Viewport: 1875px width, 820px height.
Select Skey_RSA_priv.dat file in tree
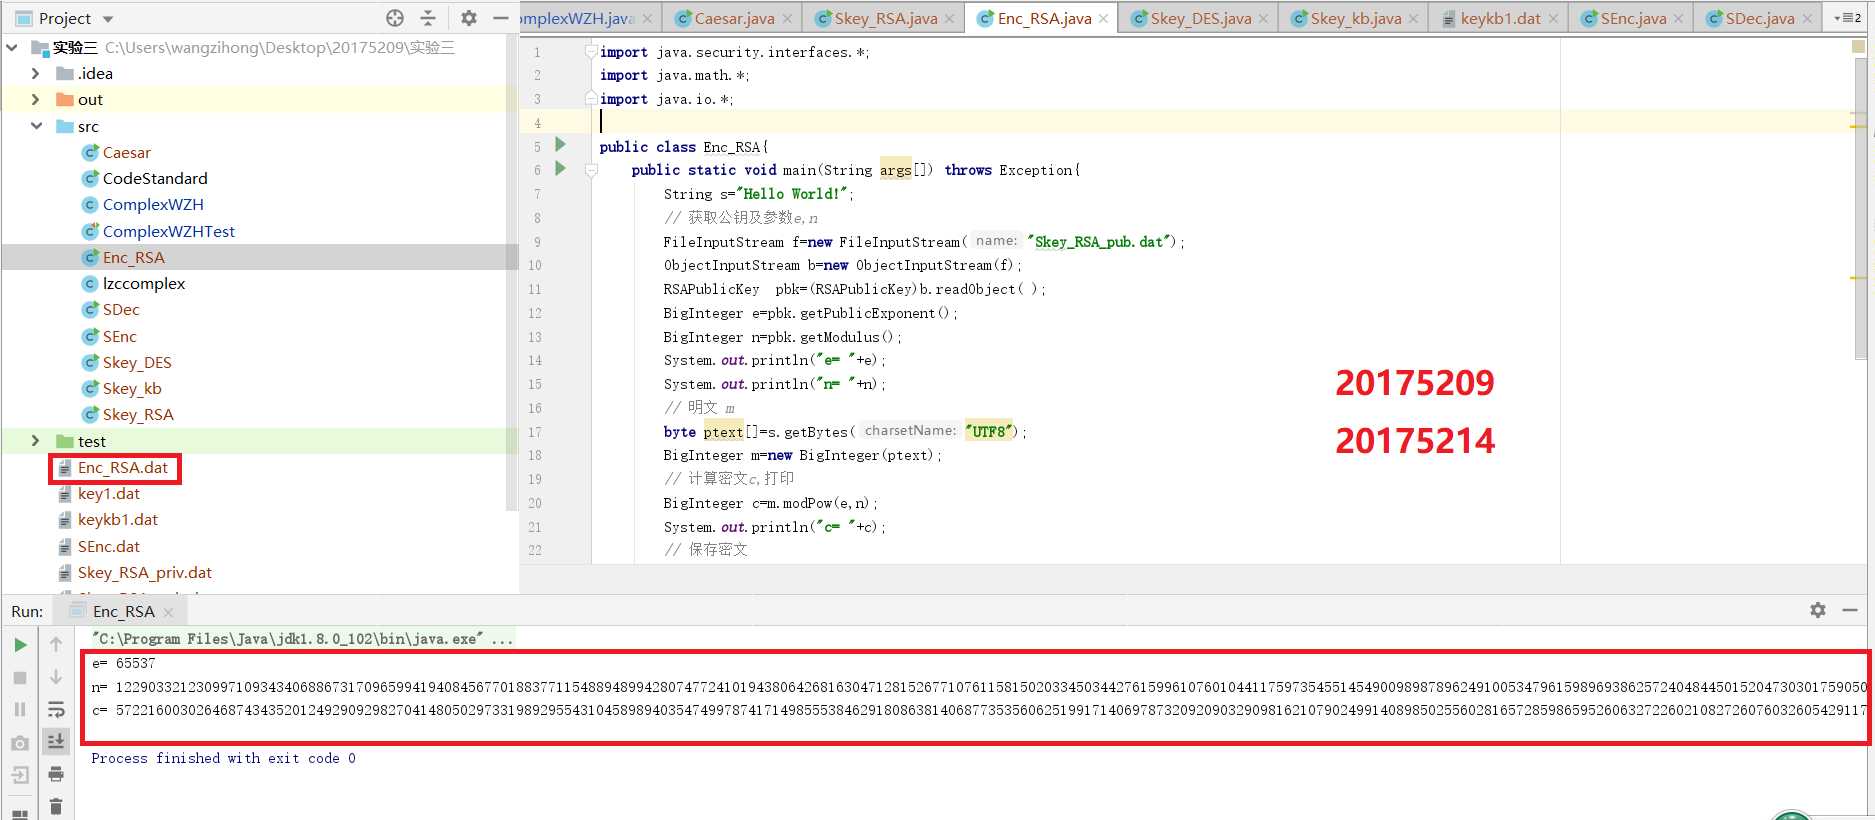tap(144, 572)
